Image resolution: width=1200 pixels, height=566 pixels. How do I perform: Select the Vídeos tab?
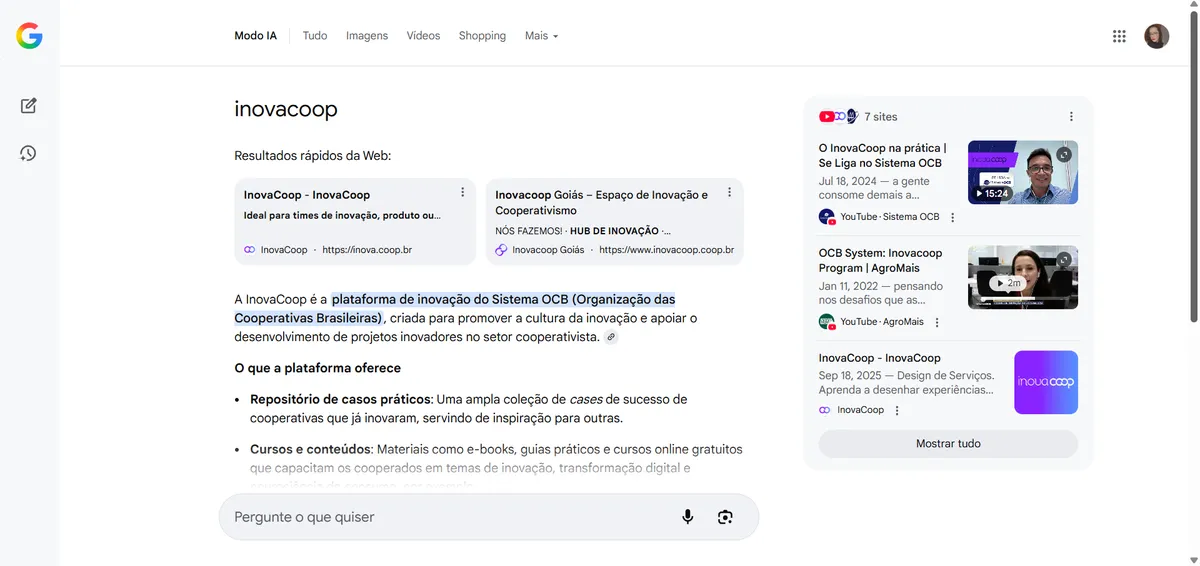[423, 36]
